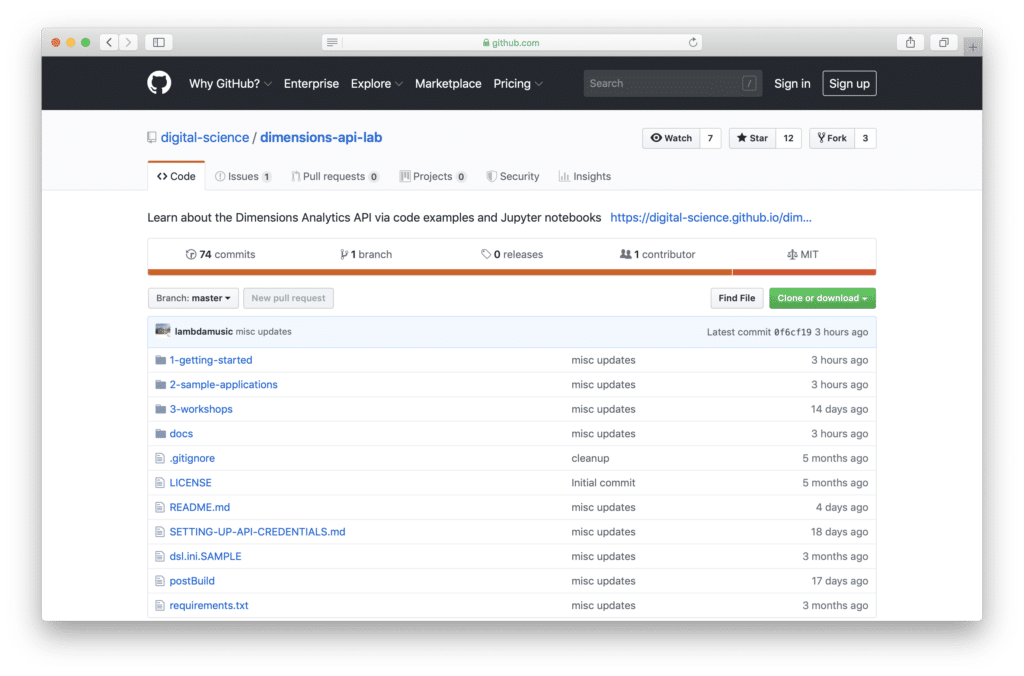Switch to the Issues tab
Image resolution: width=1024 pixels, height=676 pixels.
click(243, 176)
